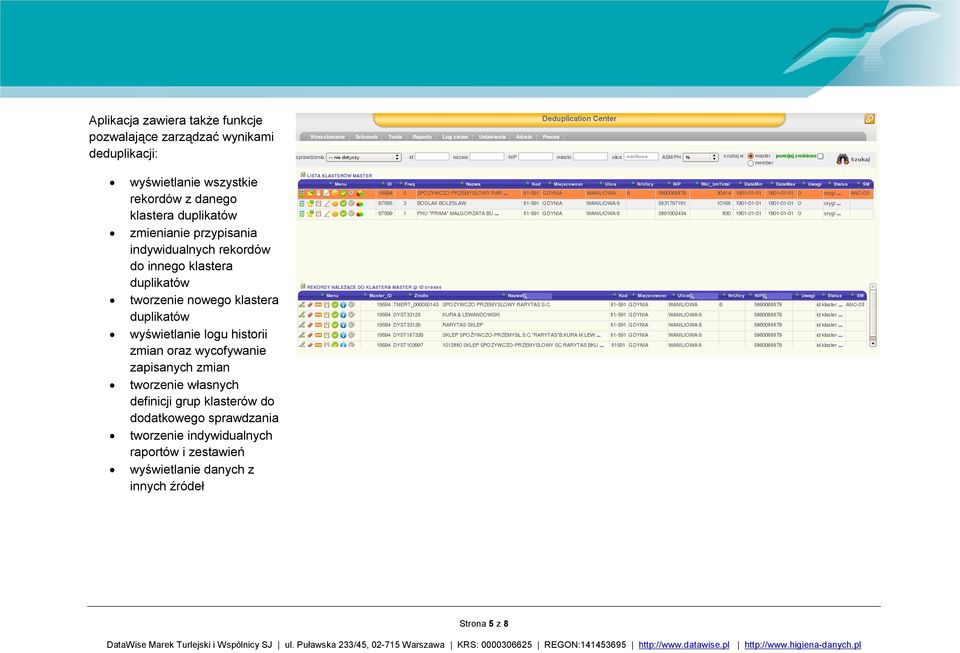This screenshot has height=653, width=960.
Task: Click the edit pen icon in DYST187326 row
Action: [302, 335]
